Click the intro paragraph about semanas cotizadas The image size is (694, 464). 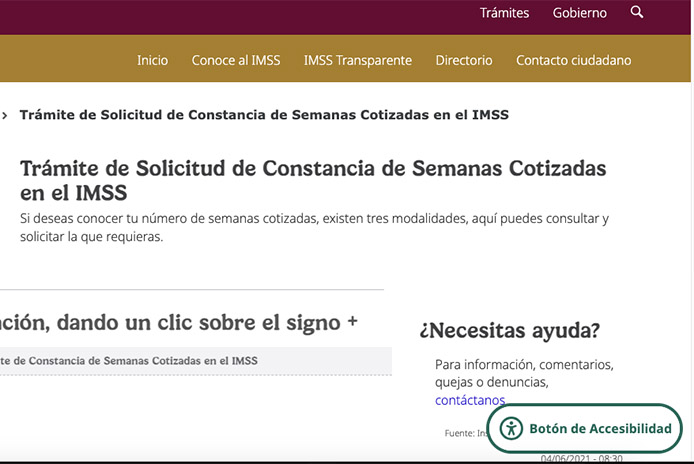click(314, 227)
